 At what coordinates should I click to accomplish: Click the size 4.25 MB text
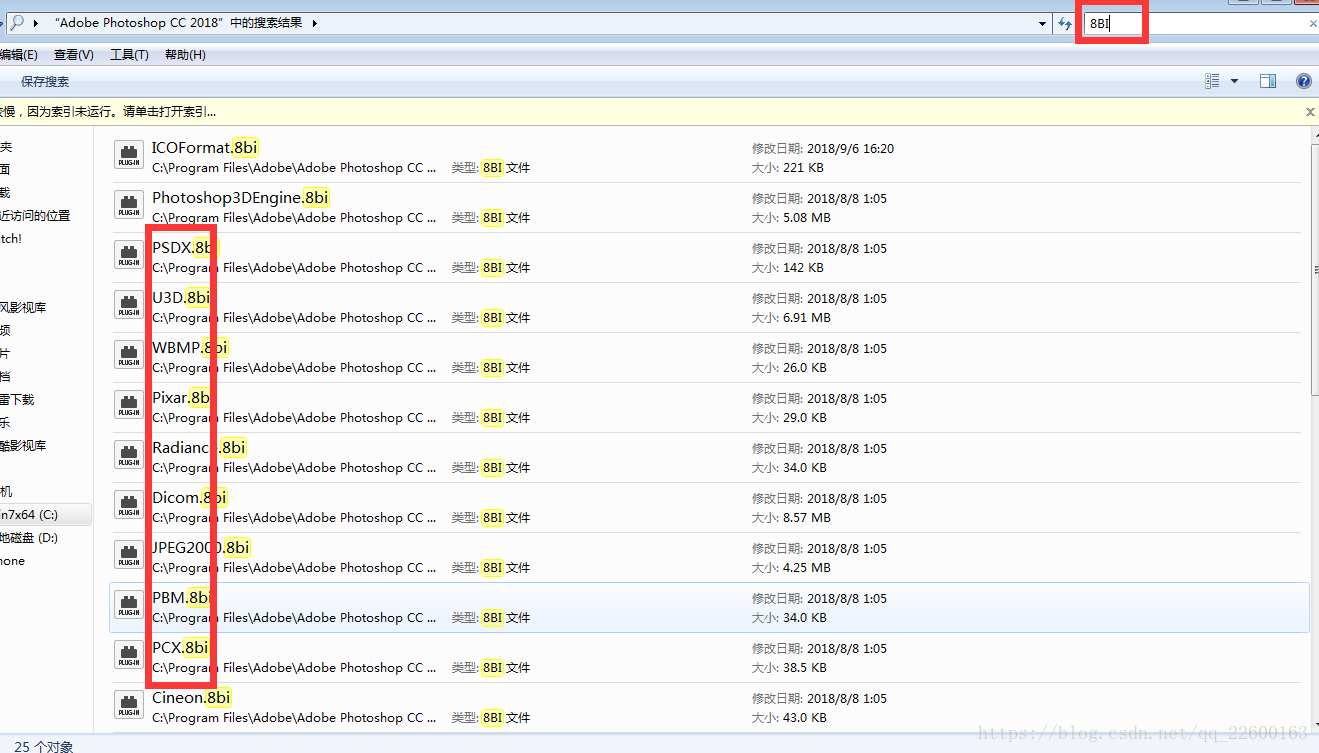pyautogui.click(x=807, y=568)
